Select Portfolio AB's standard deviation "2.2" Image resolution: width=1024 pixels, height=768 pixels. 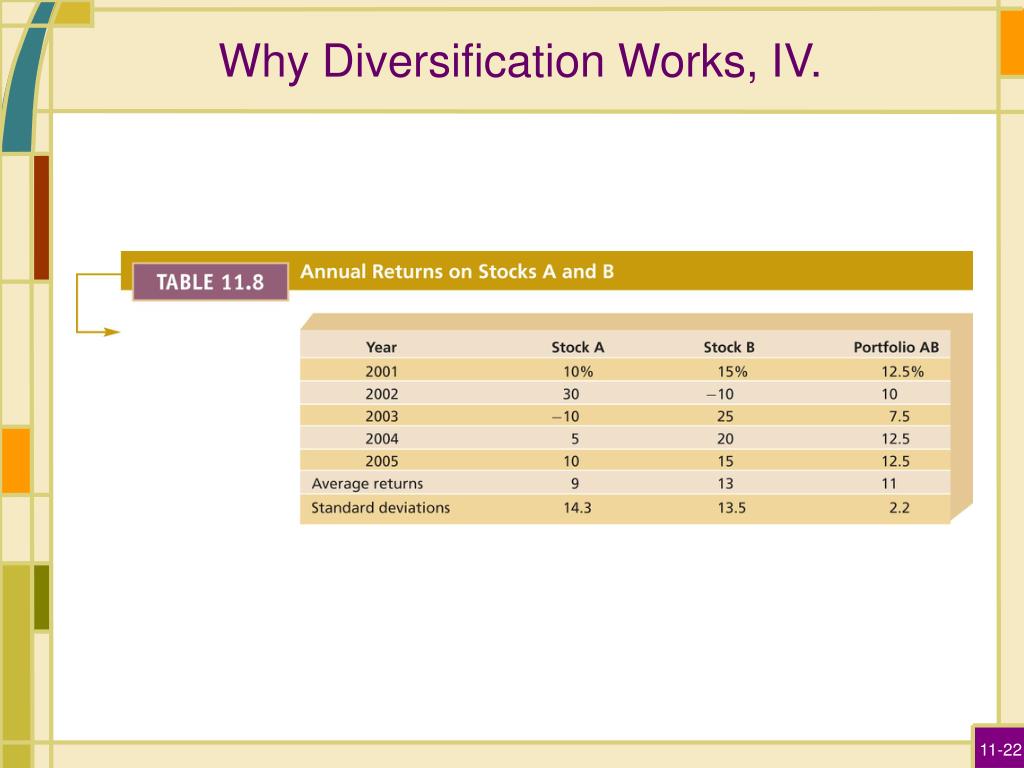click(x=899, y=507)
